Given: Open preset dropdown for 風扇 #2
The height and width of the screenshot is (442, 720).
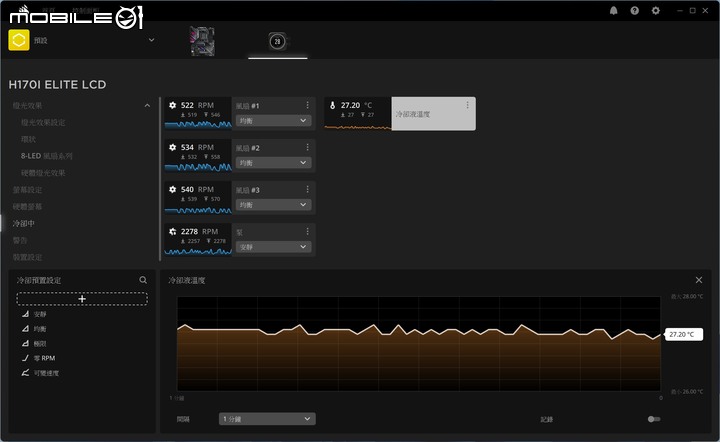Looking at the screenshot, I should point(274,163).
